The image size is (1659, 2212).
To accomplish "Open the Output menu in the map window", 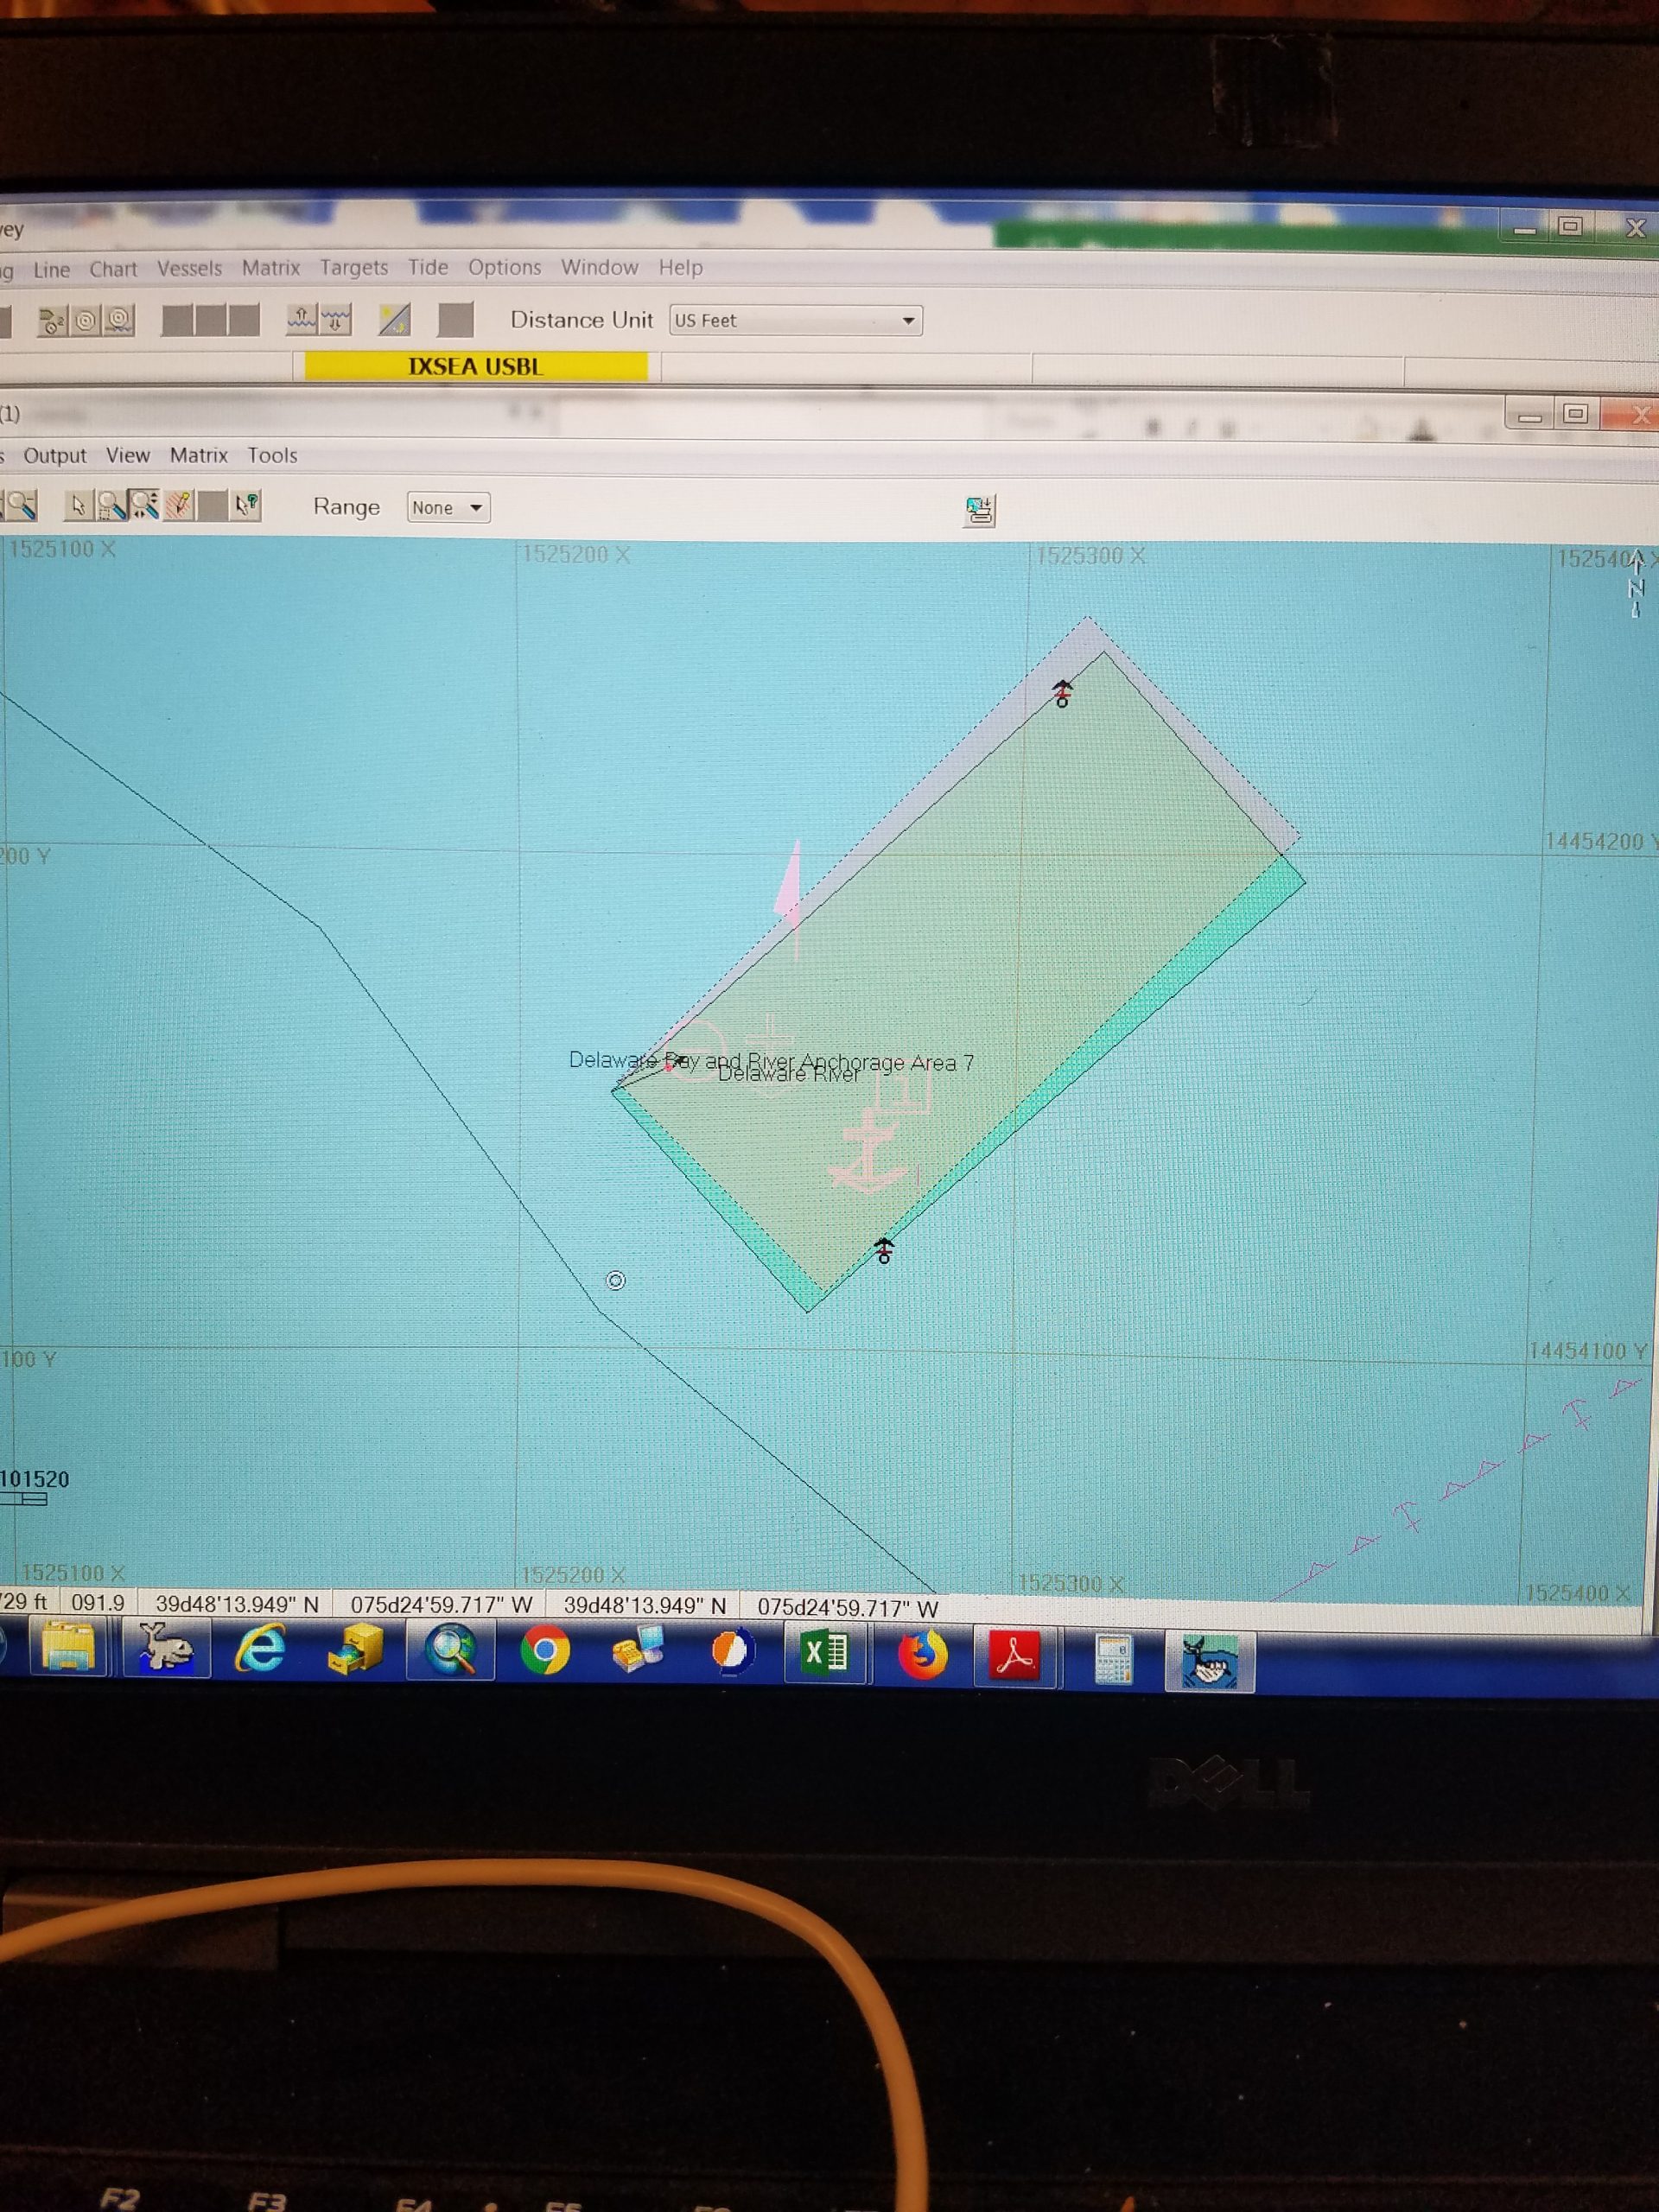I will pos(55,456).
